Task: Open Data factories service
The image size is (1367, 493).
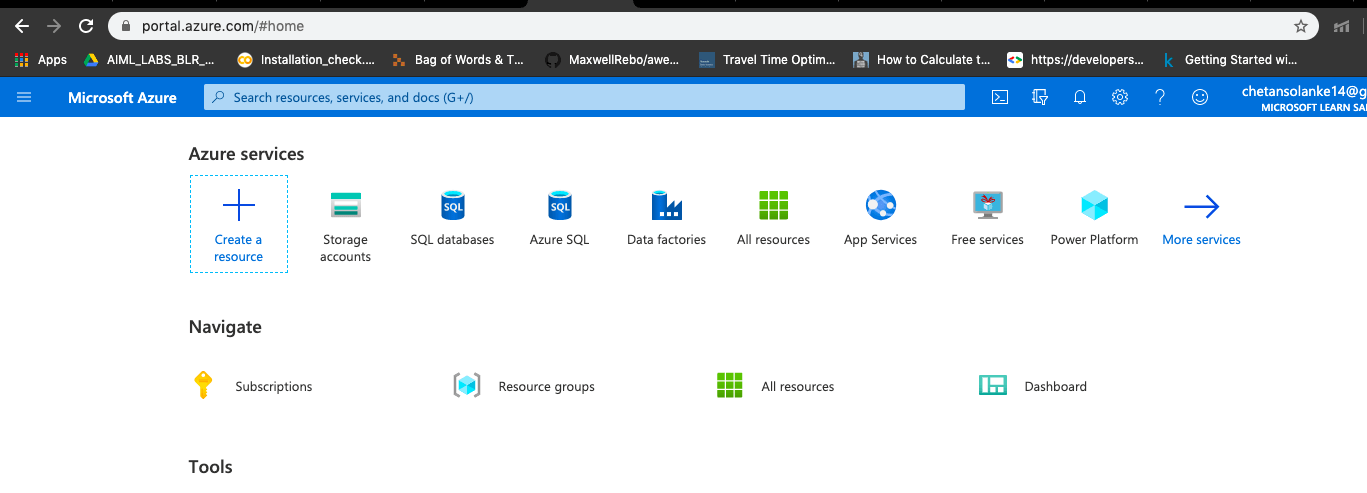Action: (666, 218)
